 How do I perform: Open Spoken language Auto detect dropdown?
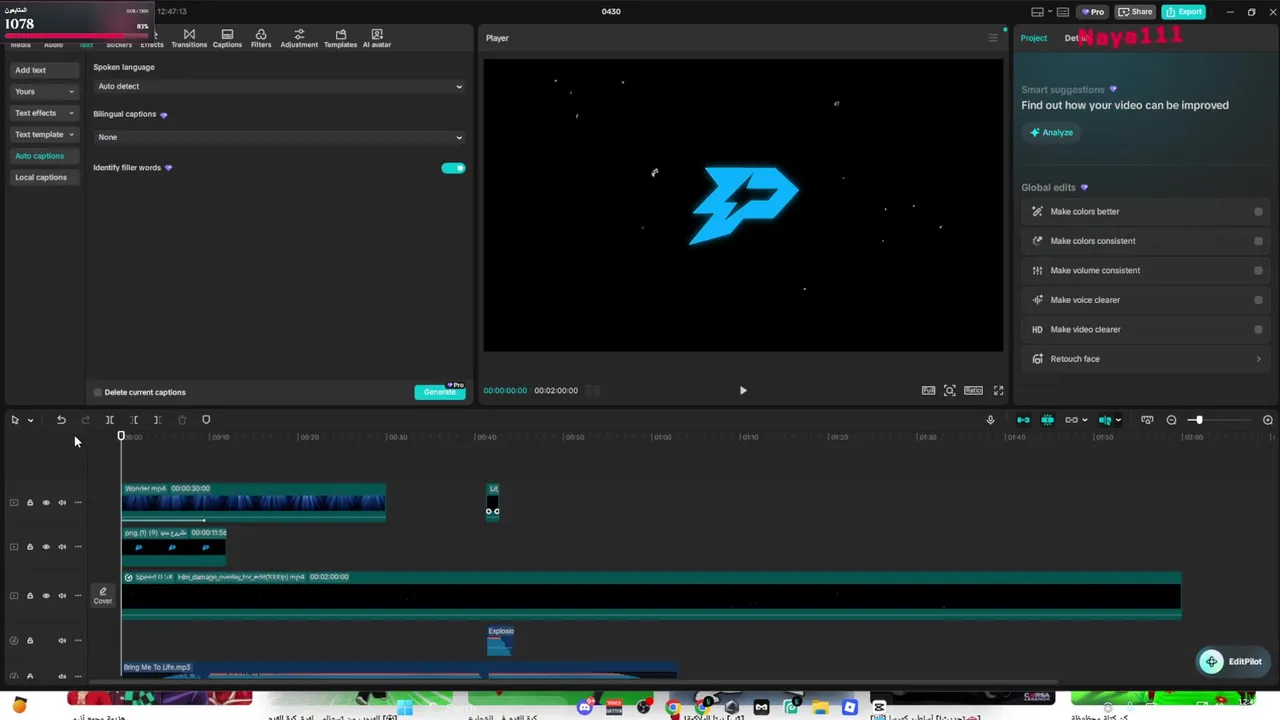point(279,87)
